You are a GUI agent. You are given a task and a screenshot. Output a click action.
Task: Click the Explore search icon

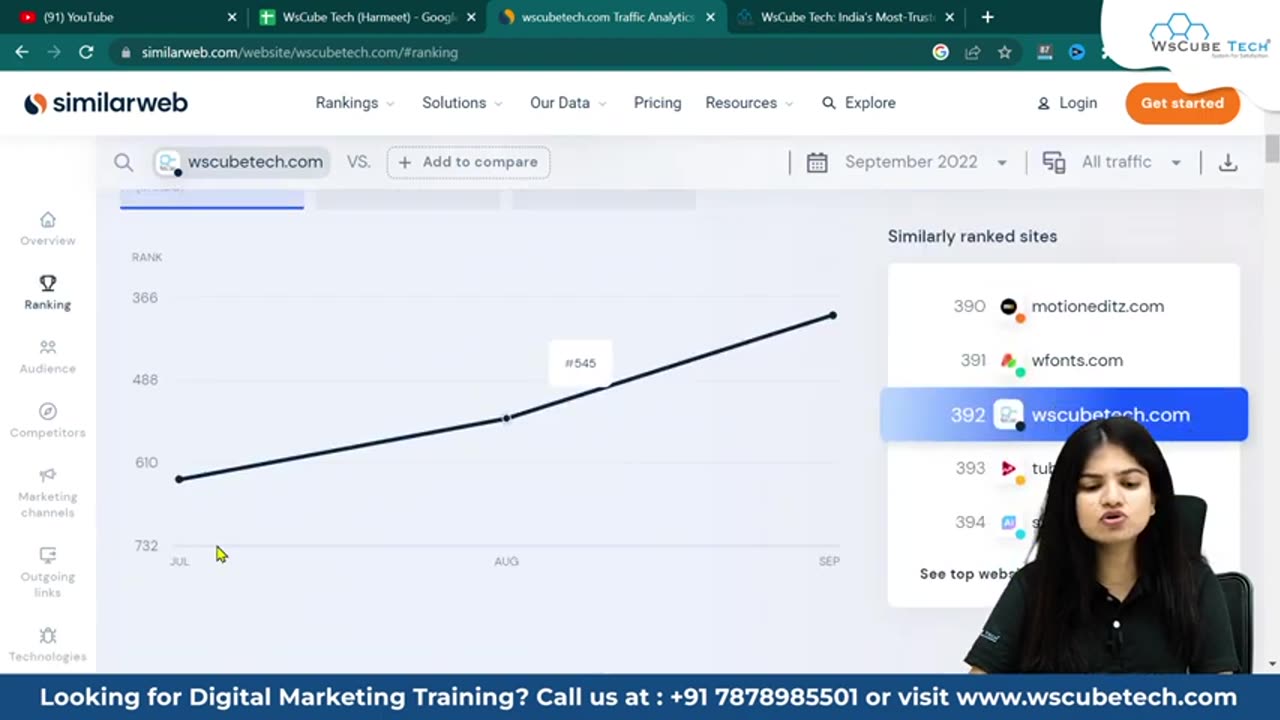828,103
